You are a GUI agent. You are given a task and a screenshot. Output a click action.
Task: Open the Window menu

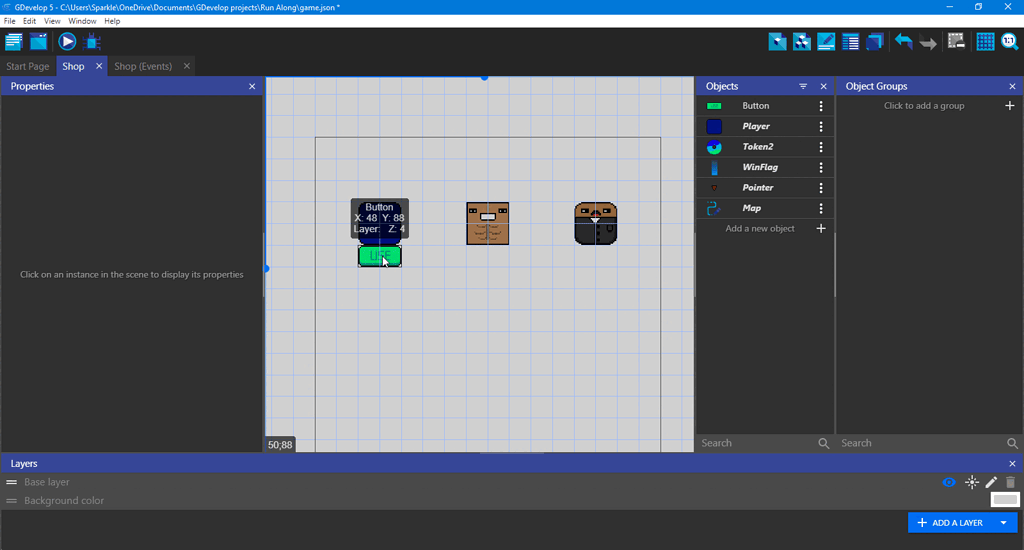pos(82,21)
